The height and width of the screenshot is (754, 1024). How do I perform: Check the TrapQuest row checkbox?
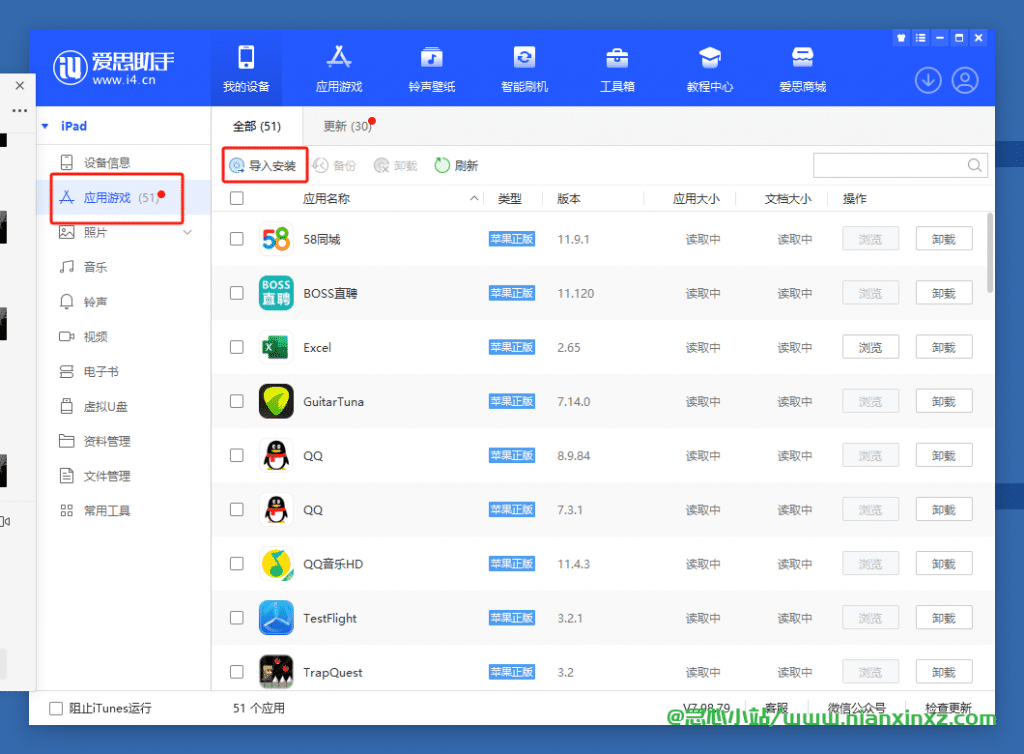pyautogui.click(x=236, y=672)
